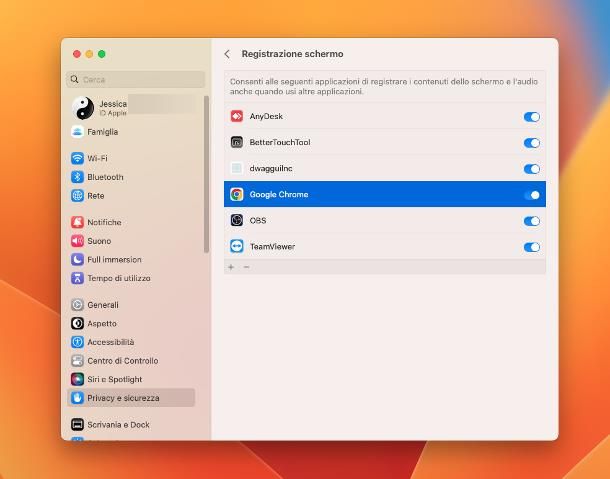Open Rete network settings
The height and width of the screenshot is (479, 610).
coord(131,195)
